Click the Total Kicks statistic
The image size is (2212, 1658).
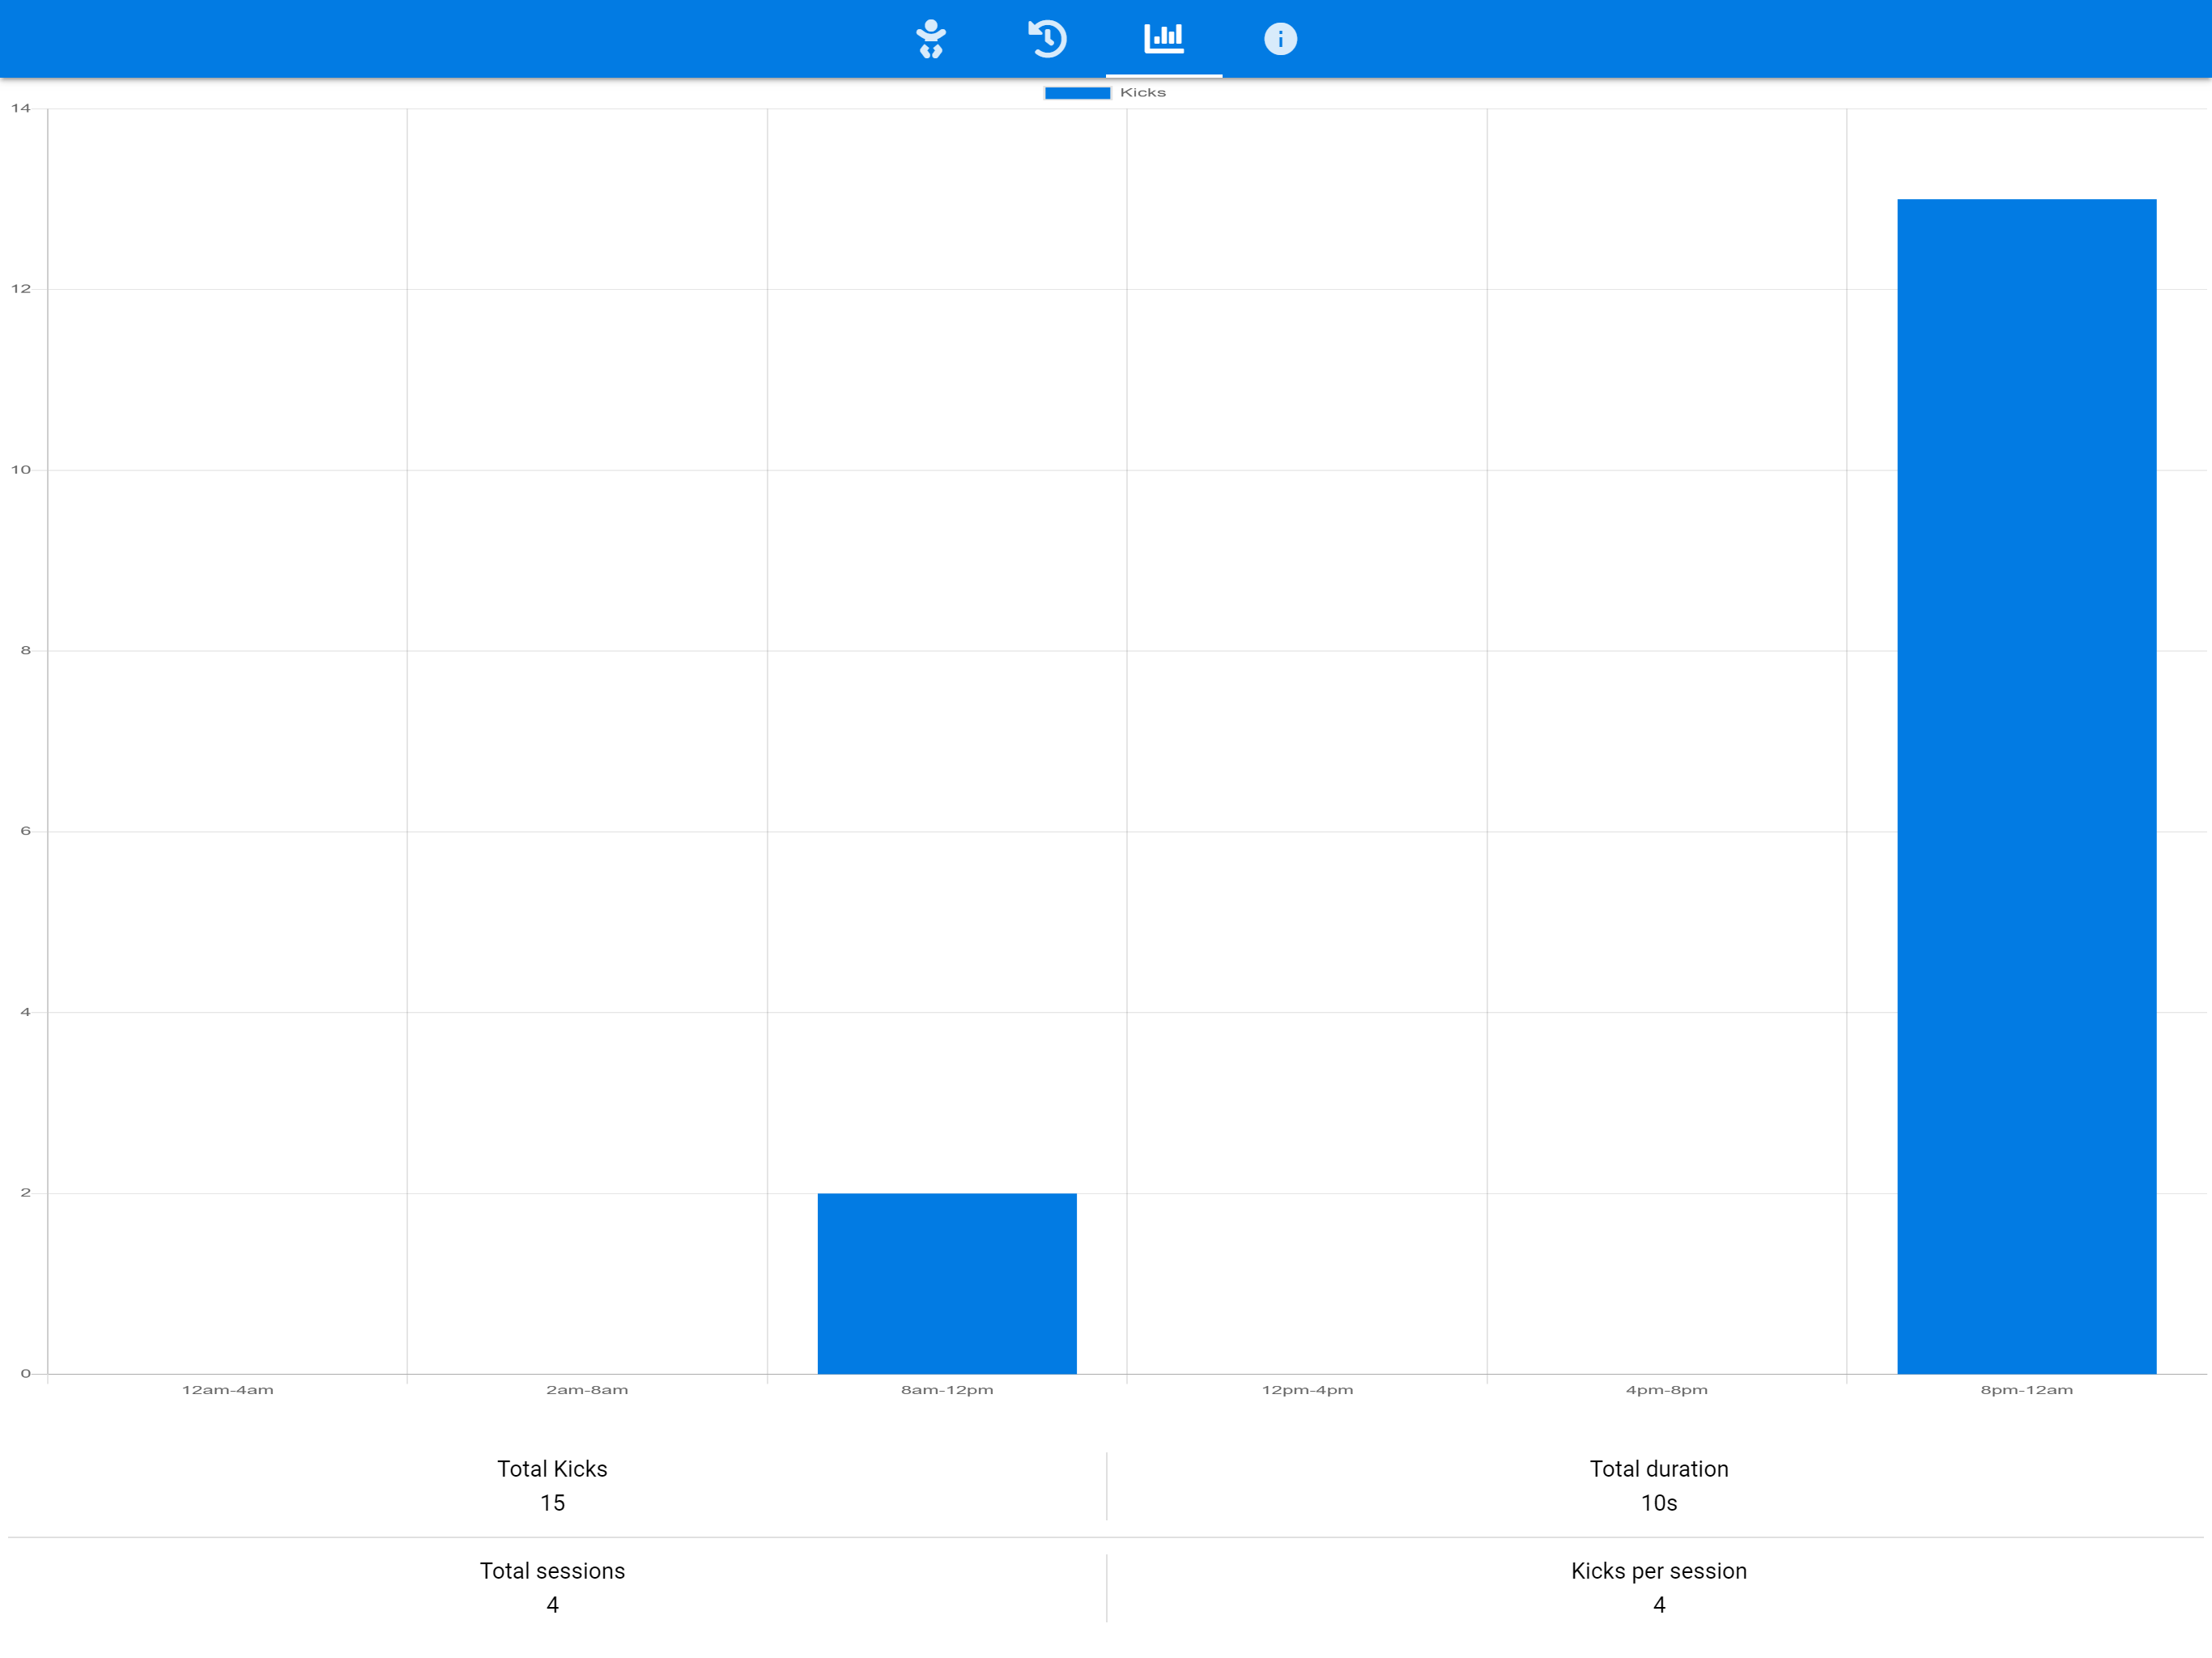(552, 1469)
